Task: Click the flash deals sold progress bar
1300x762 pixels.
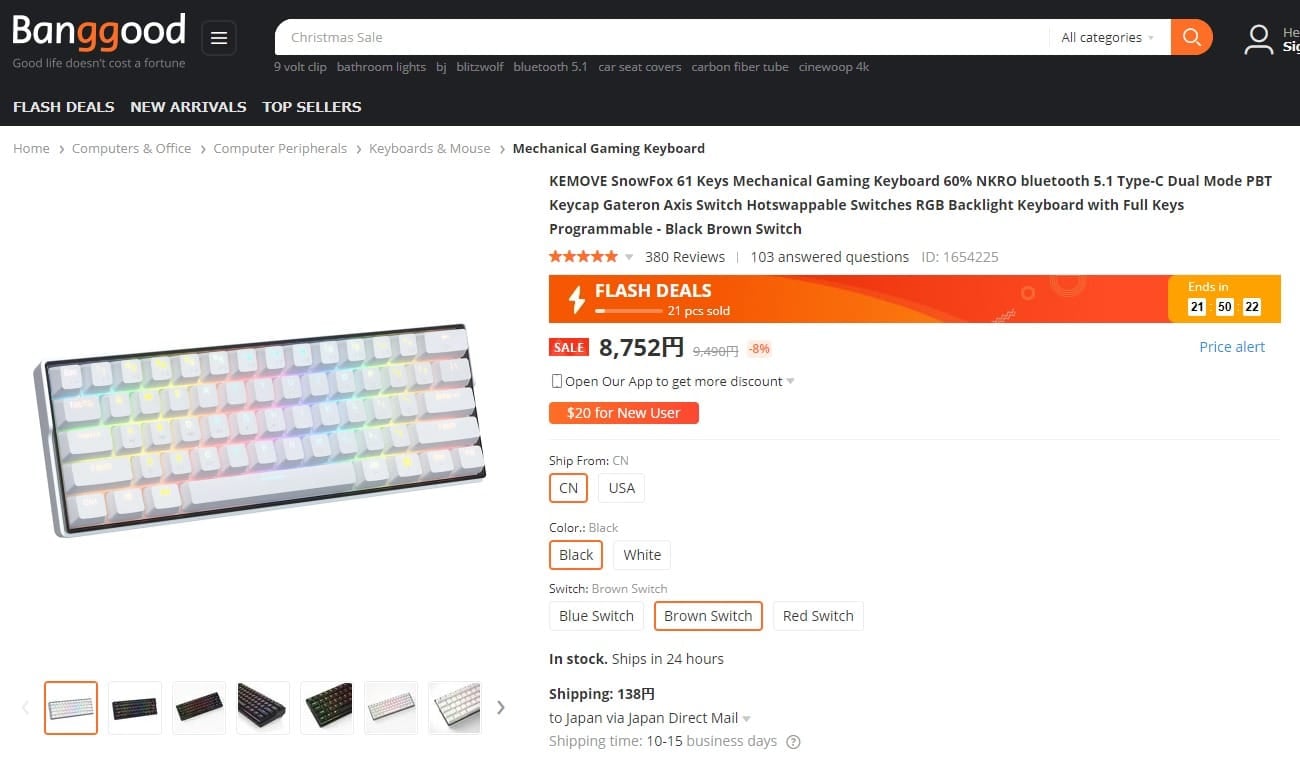Action: pyautogui.click(x=628, y=311)
